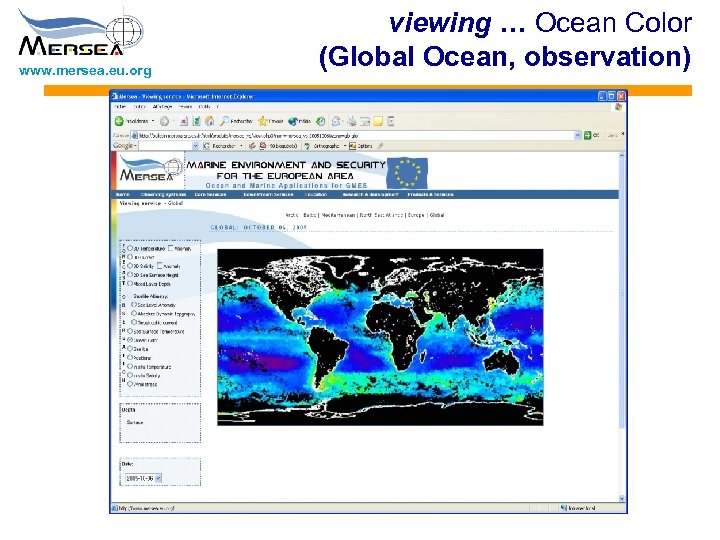The height and width of the screenshot is (540, 720).
Task: Click the Google toolbar Rechercher search button
Action: click(219, 146)
